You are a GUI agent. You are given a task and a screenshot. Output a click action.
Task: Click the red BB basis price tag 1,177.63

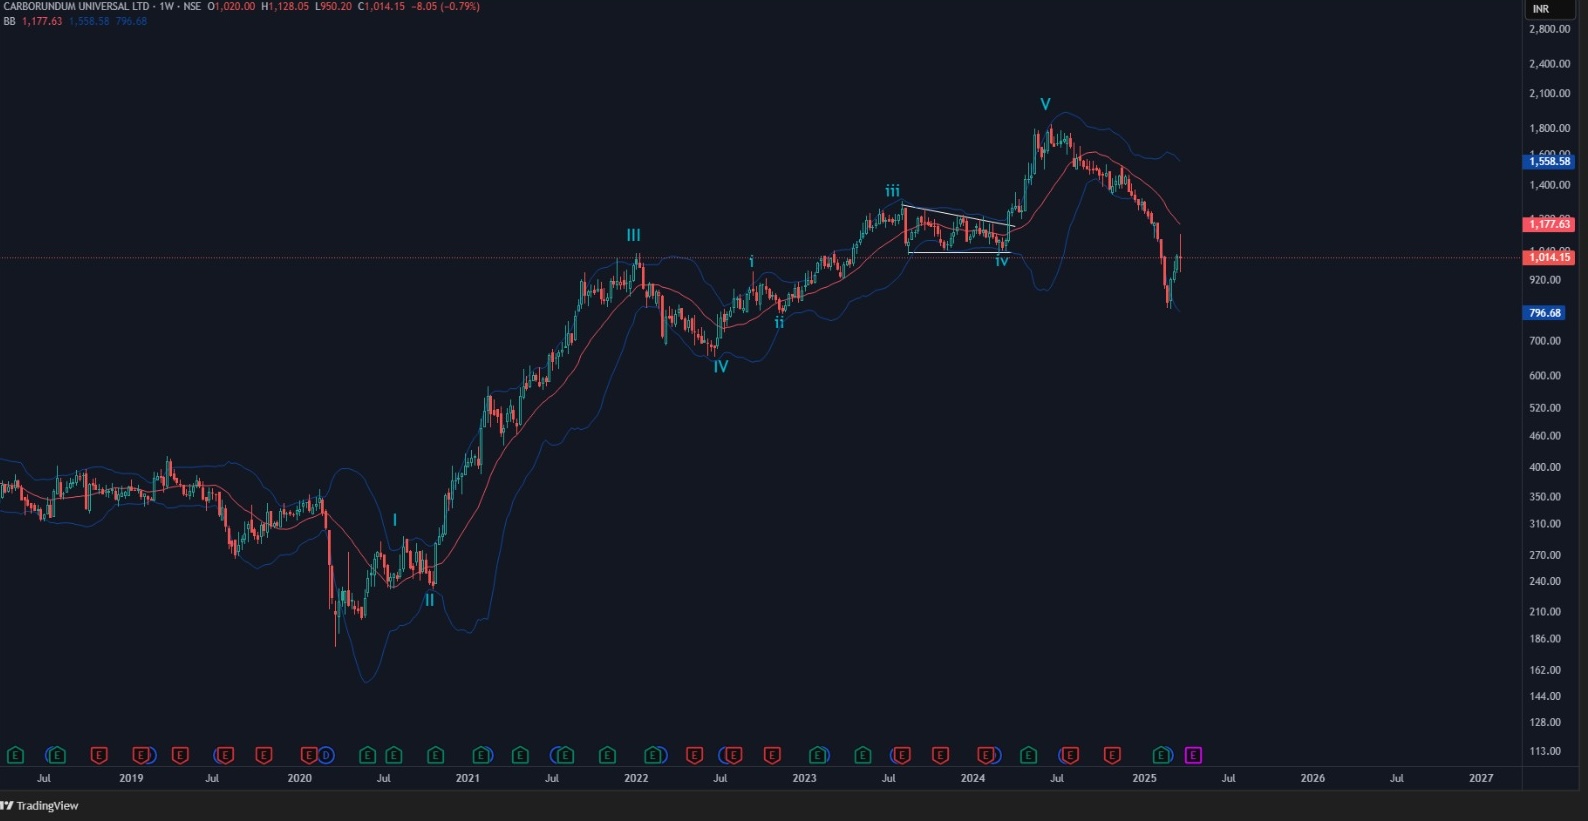[1548, 224]
